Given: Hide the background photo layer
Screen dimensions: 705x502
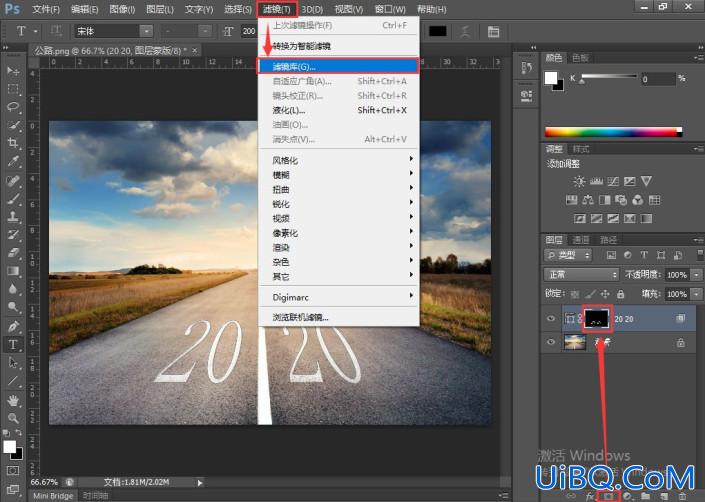Looking at the screenshot, I should click(x=551, y=342).
